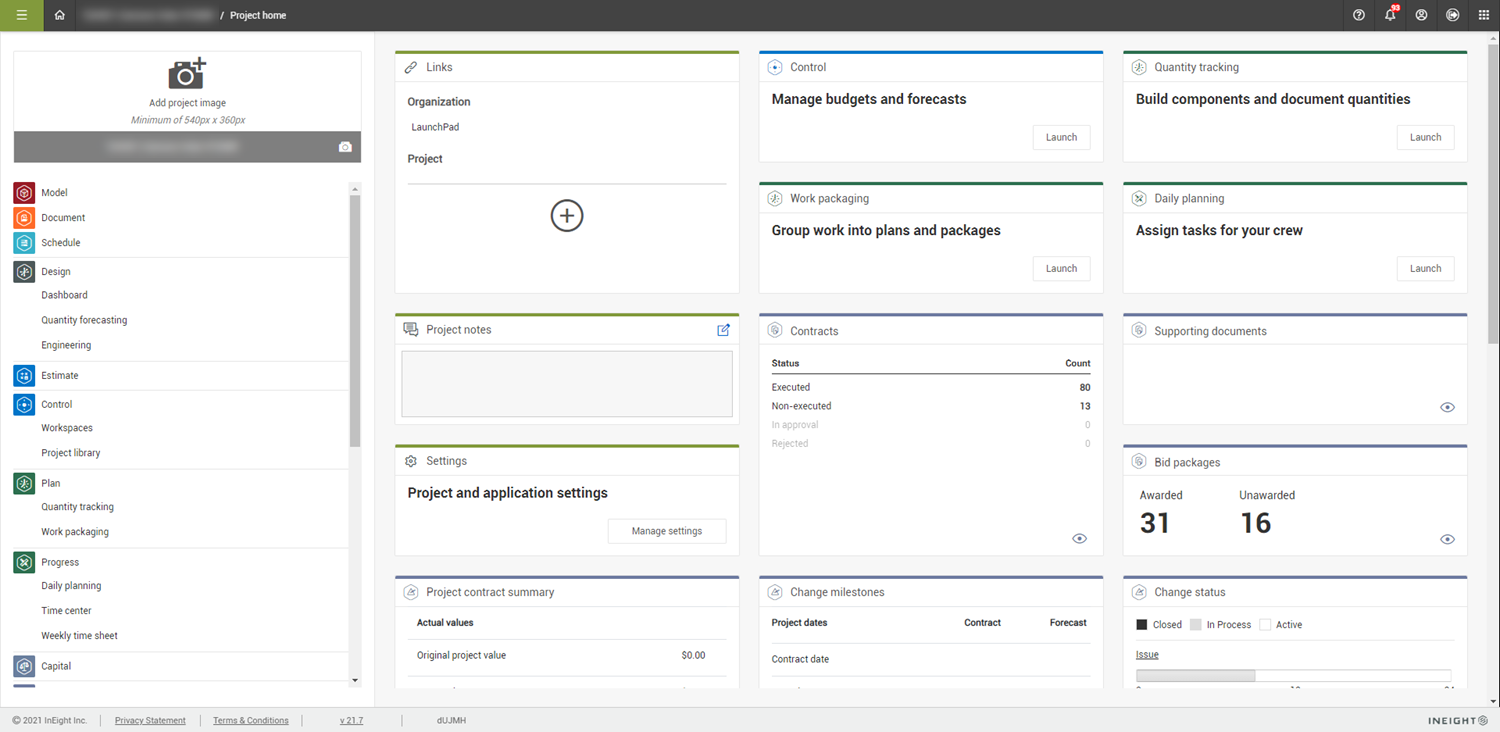Open the help question mark icon

click(1358, 15)
